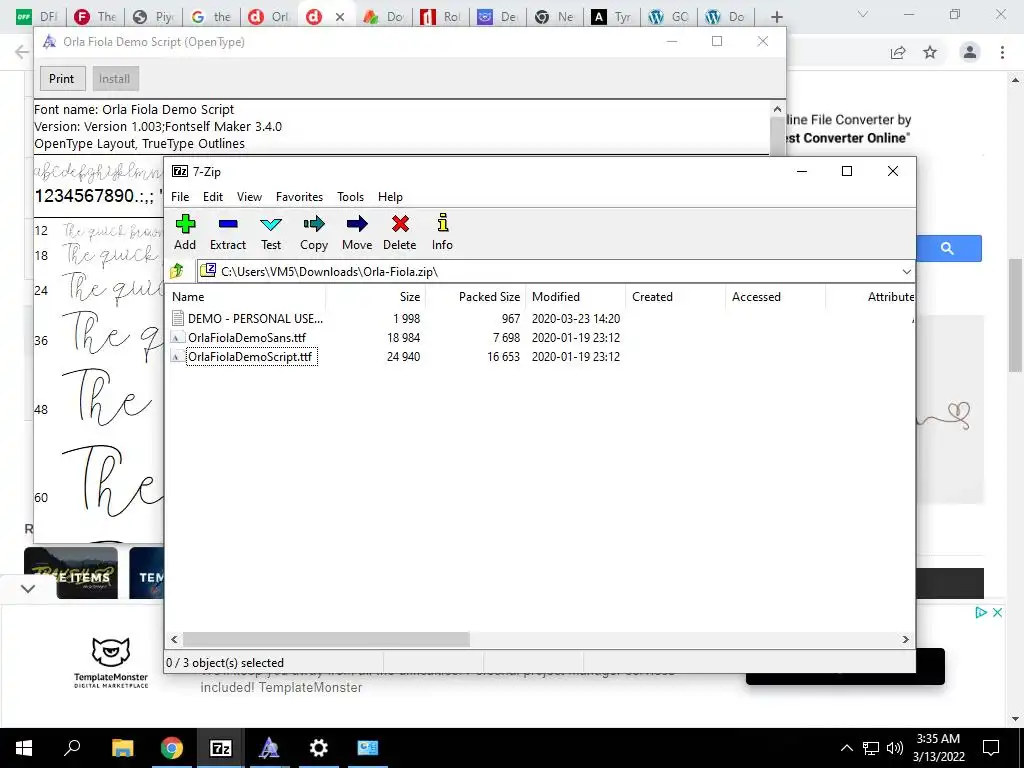Go up one folder level in 7-Zip
Image resolution: width=1024 pixels, height=768 pixels.
177,271
